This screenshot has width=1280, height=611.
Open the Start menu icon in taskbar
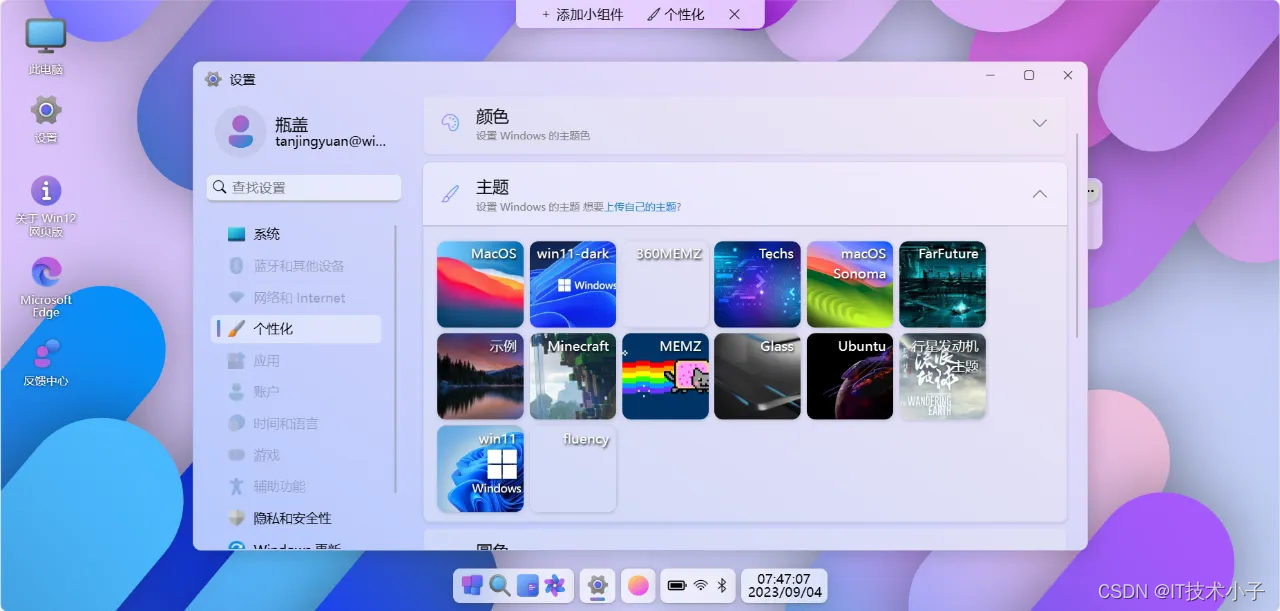click(x=472, y=586)
